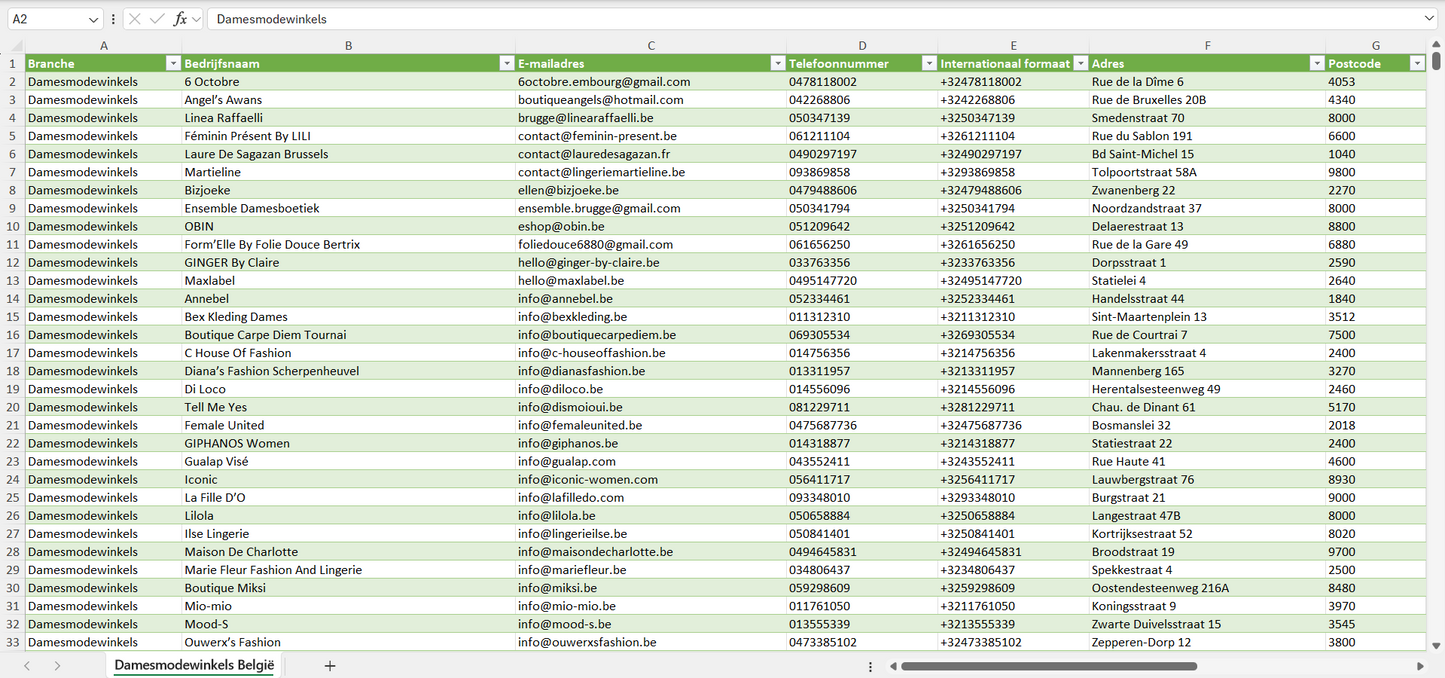This screenshot has height=678, width=1445.
Task: Click the horizontal scrollbar thumb
Action: click(1048, 666)
